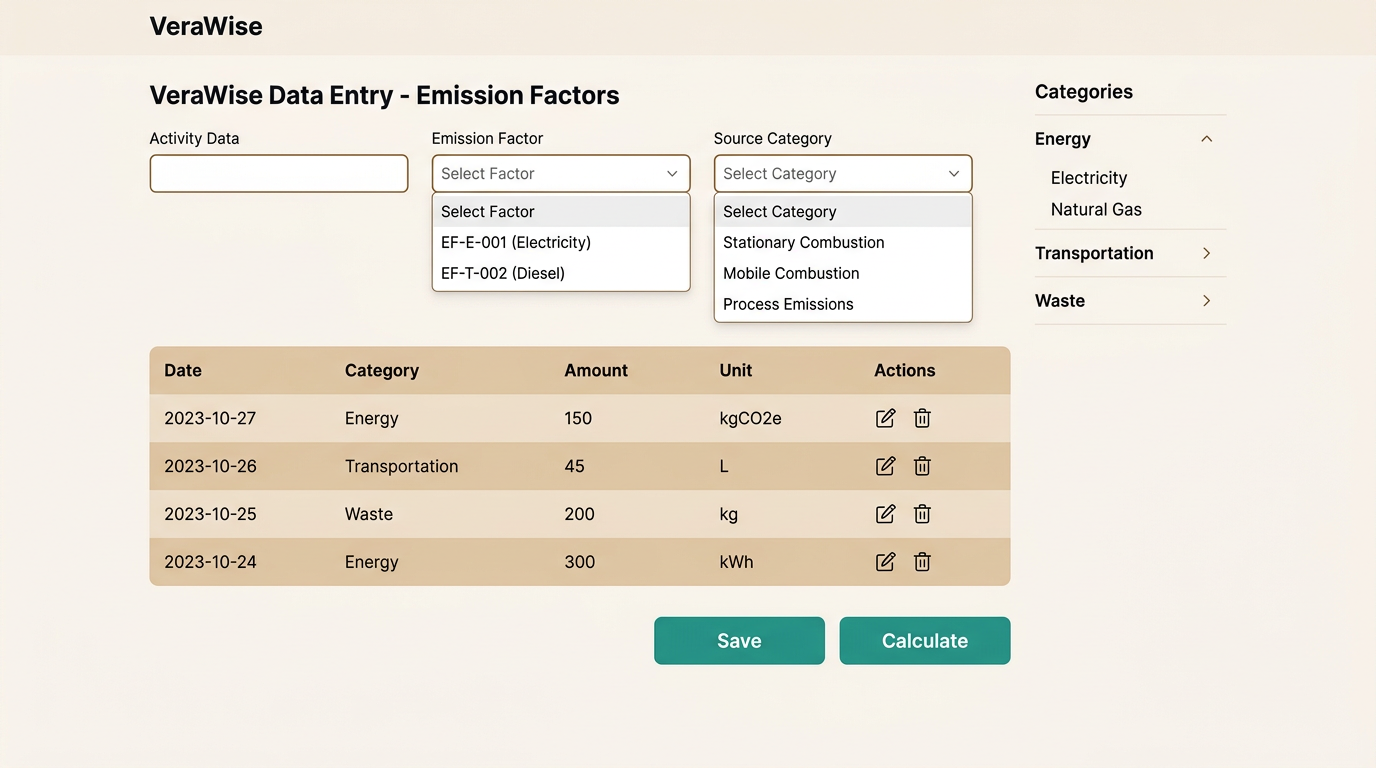Focus the Activity Data input field
1376x768 pixels.
(x=279, y=173)
